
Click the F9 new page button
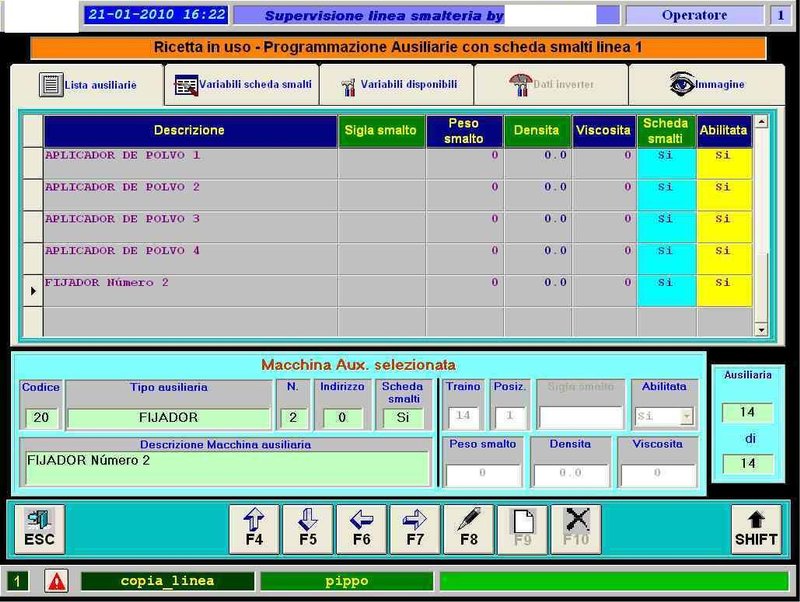(522, 529)
